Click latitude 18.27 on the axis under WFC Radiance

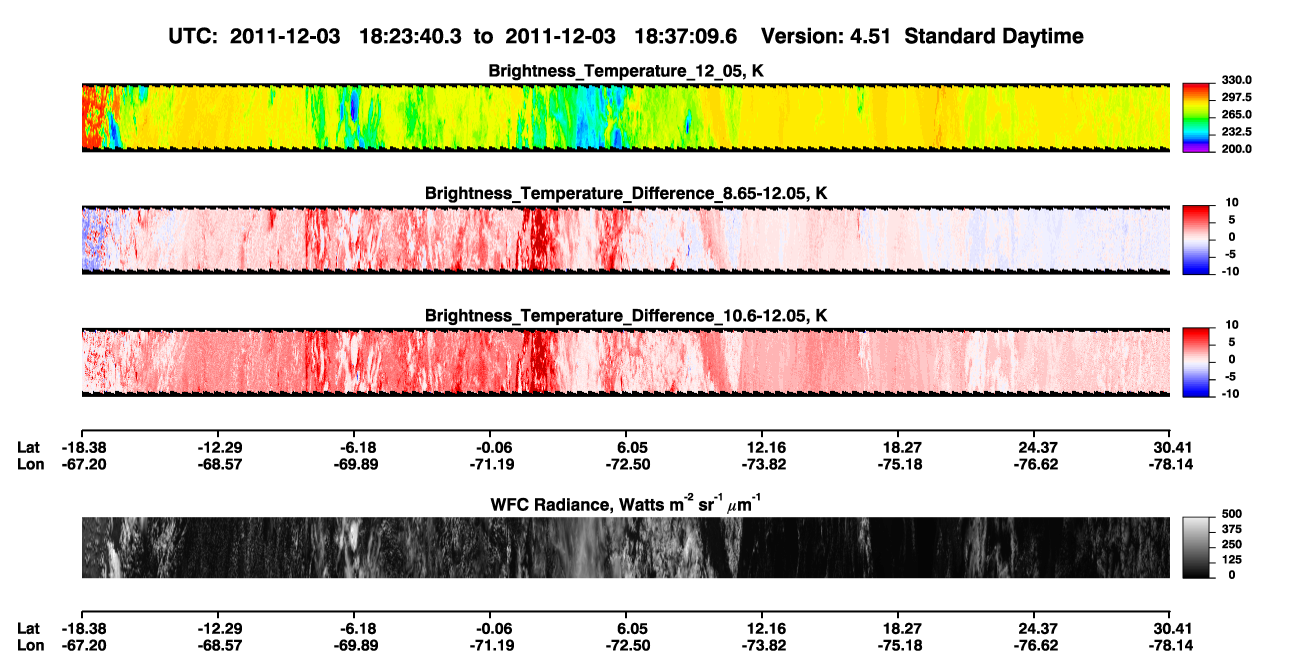(901, 627)
